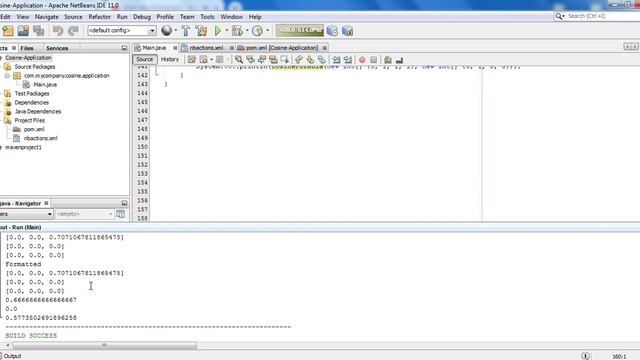Click the Next Bookmark editor icon
Viewport: 640px width, 360px height.
(x=310, y=60)
